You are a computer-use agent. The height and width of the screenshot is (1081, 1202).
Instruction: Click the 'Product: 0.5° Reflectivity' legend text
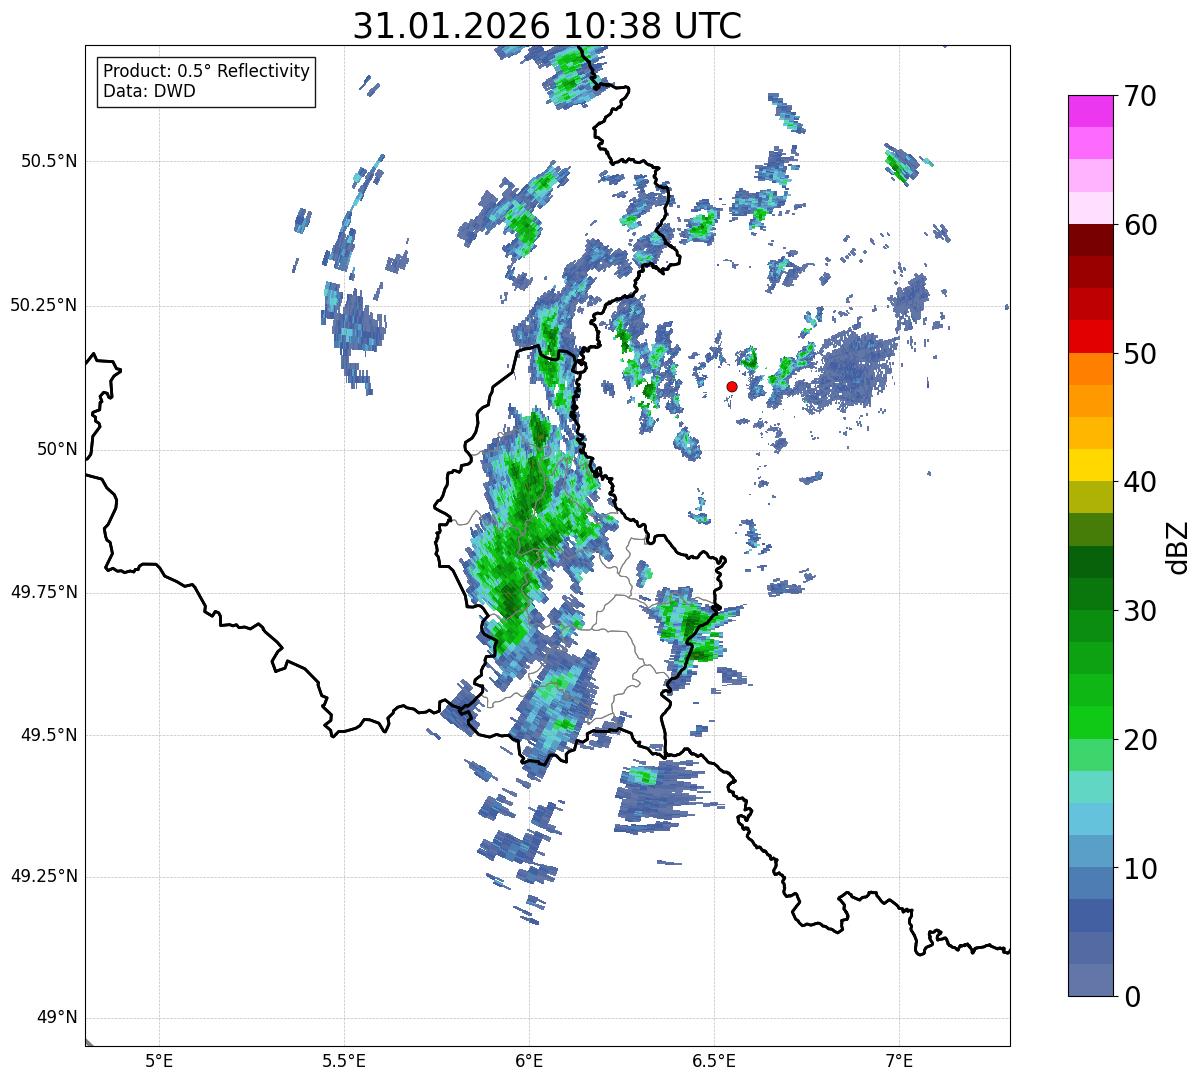click(206, 72)
